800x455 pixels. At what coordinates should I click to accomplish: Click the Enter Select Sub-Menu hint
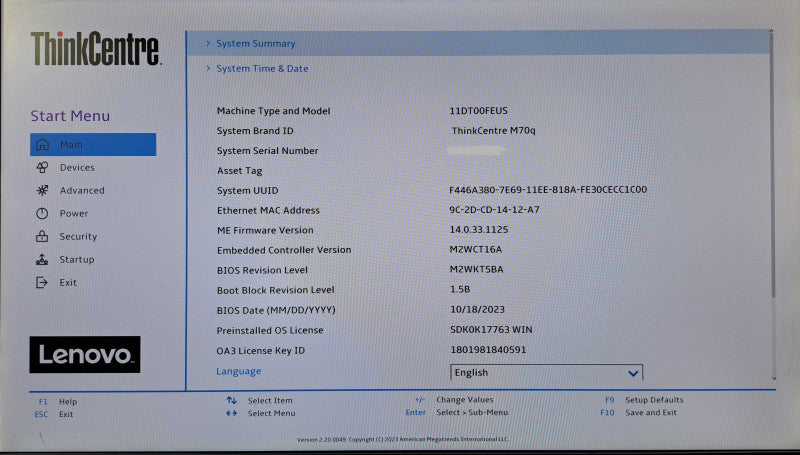(x=457, y=413)
